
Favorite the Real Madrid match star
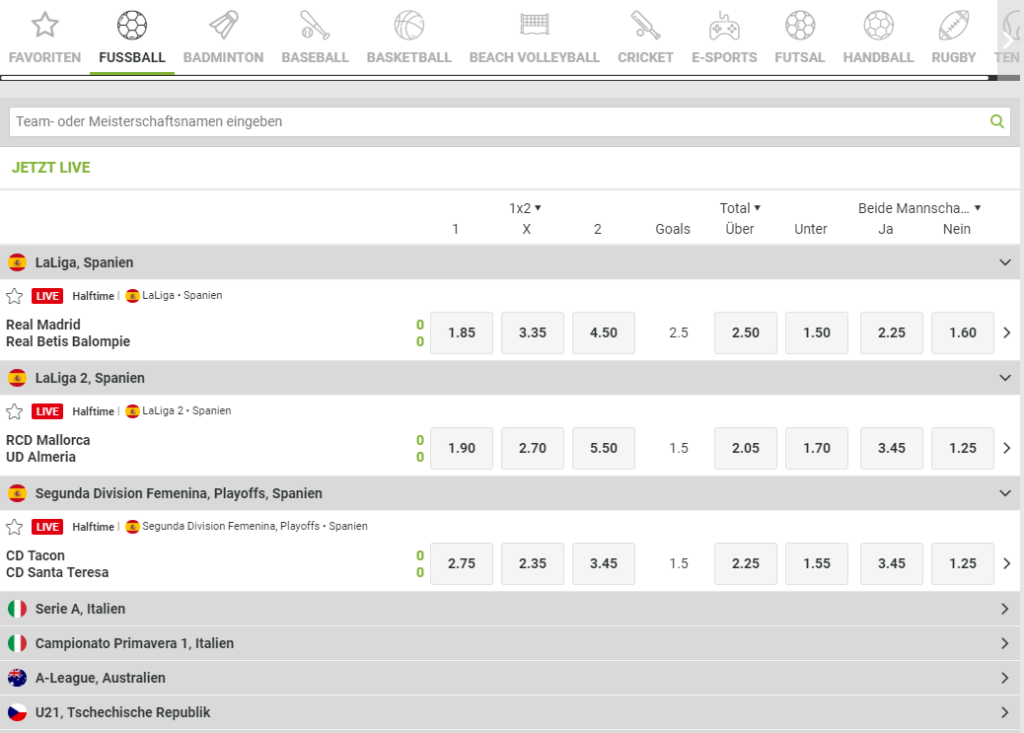(14, 296)
